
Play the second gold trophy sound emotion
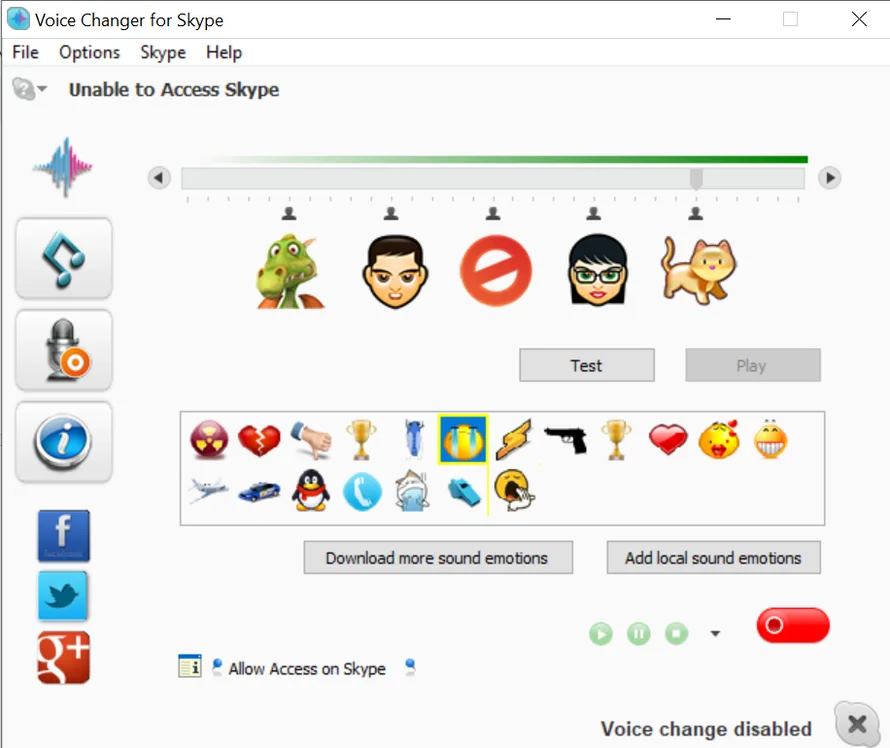coord(617,439)
